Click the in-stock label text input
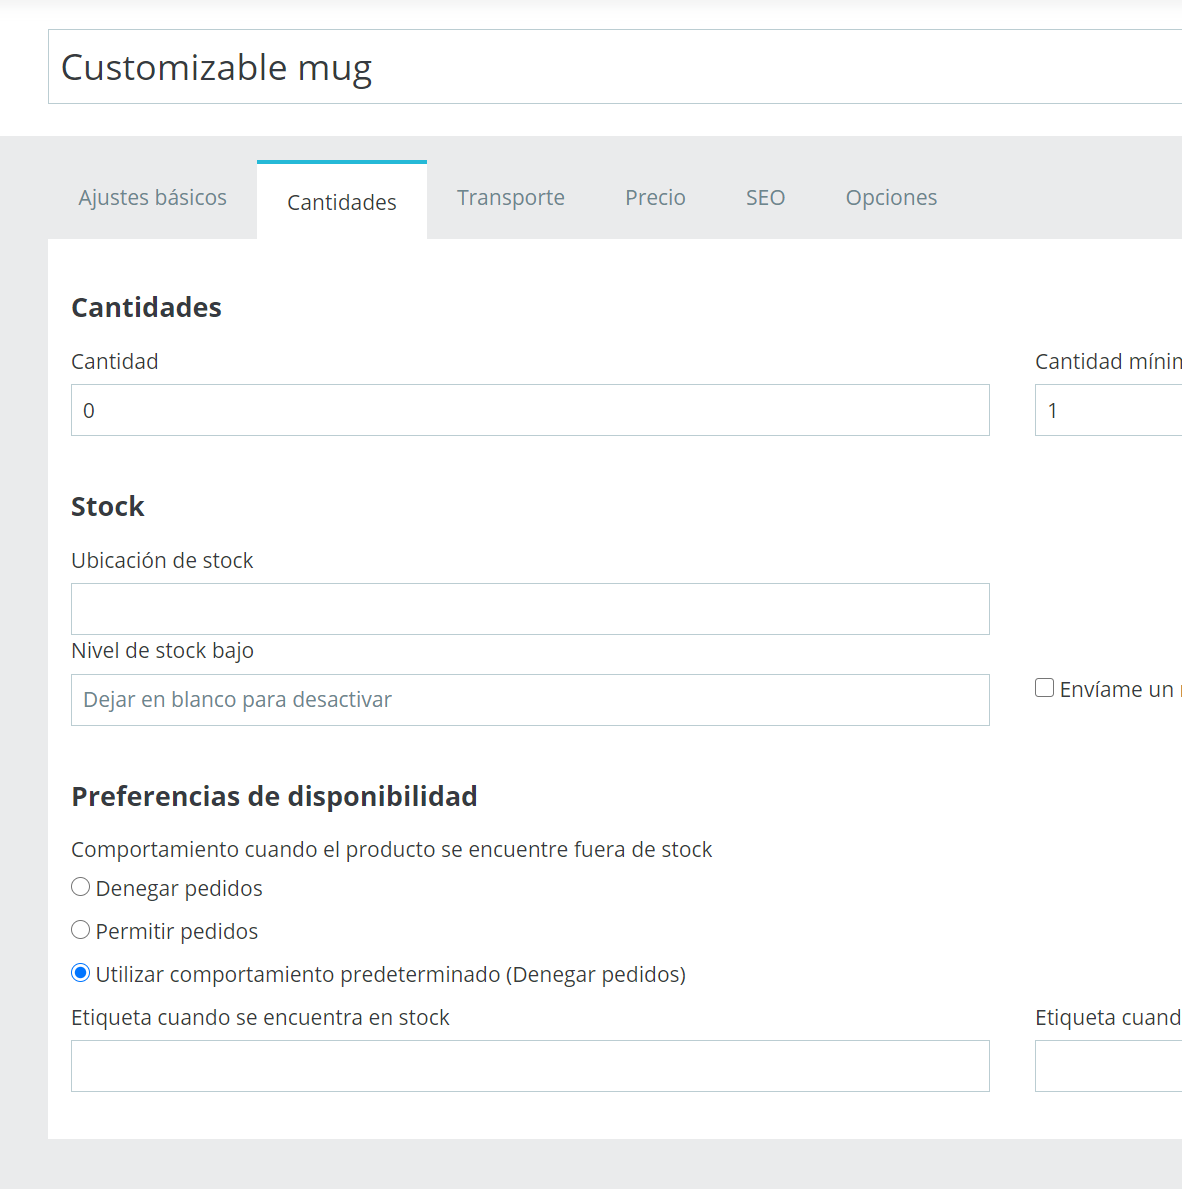Viewport: 1182px width, 1189px height. (530, 1066)
